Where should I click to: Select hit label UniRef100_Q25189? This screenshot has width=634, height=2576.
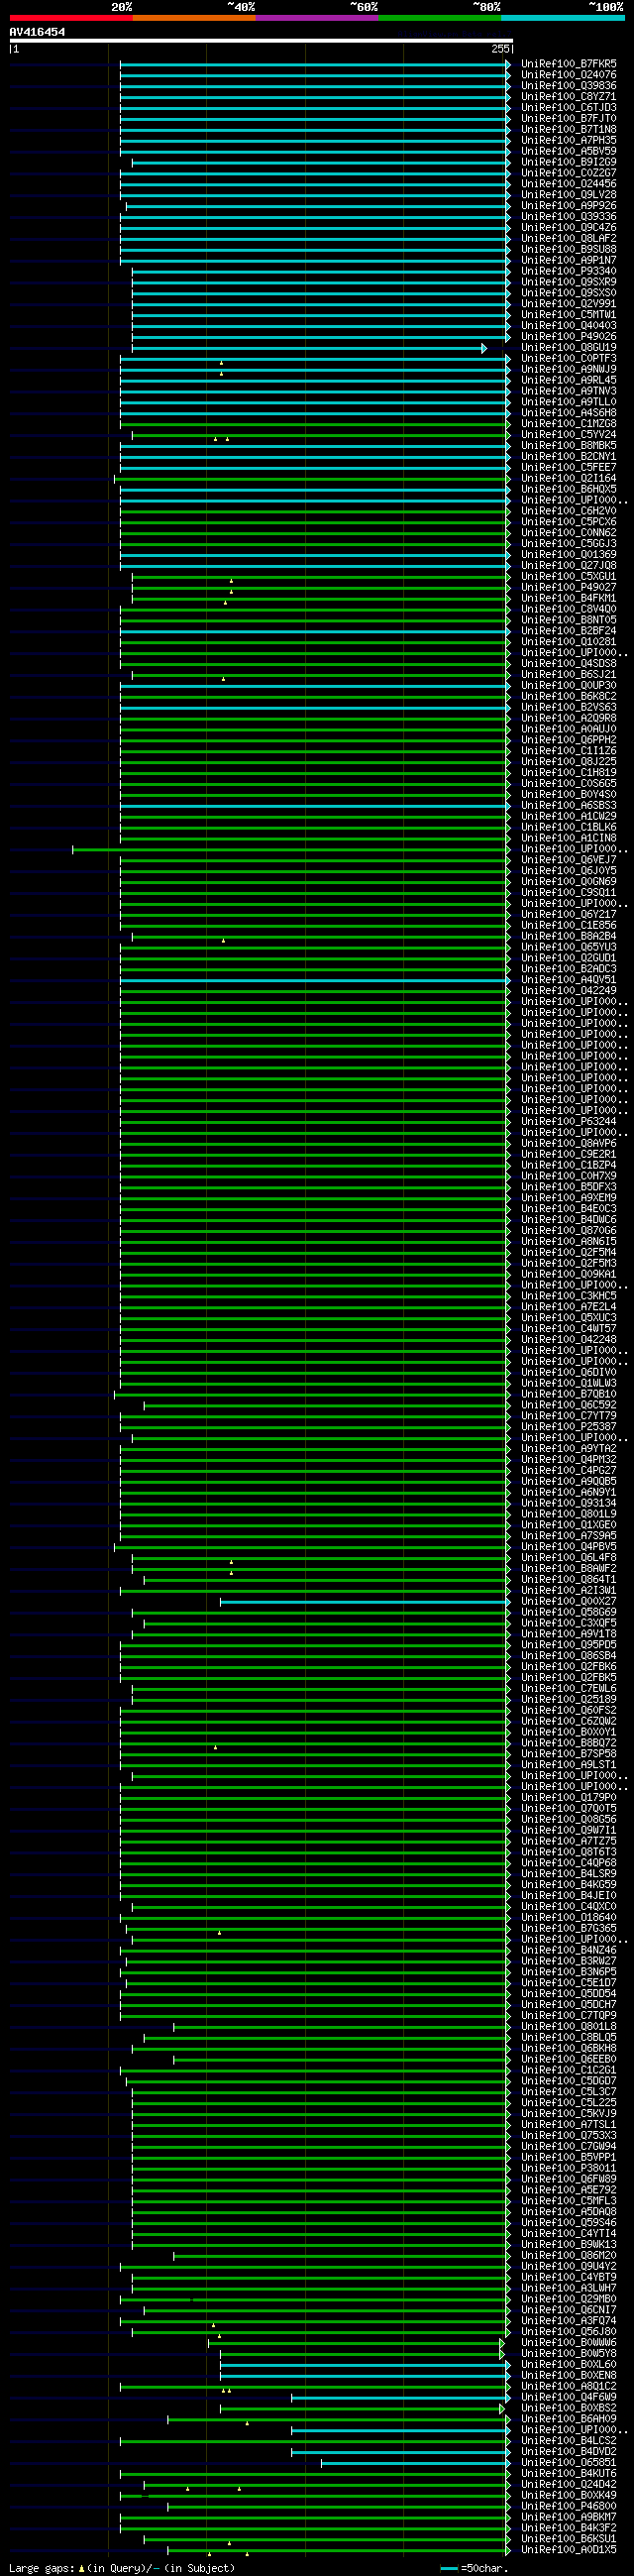(x=569, y=1700)
